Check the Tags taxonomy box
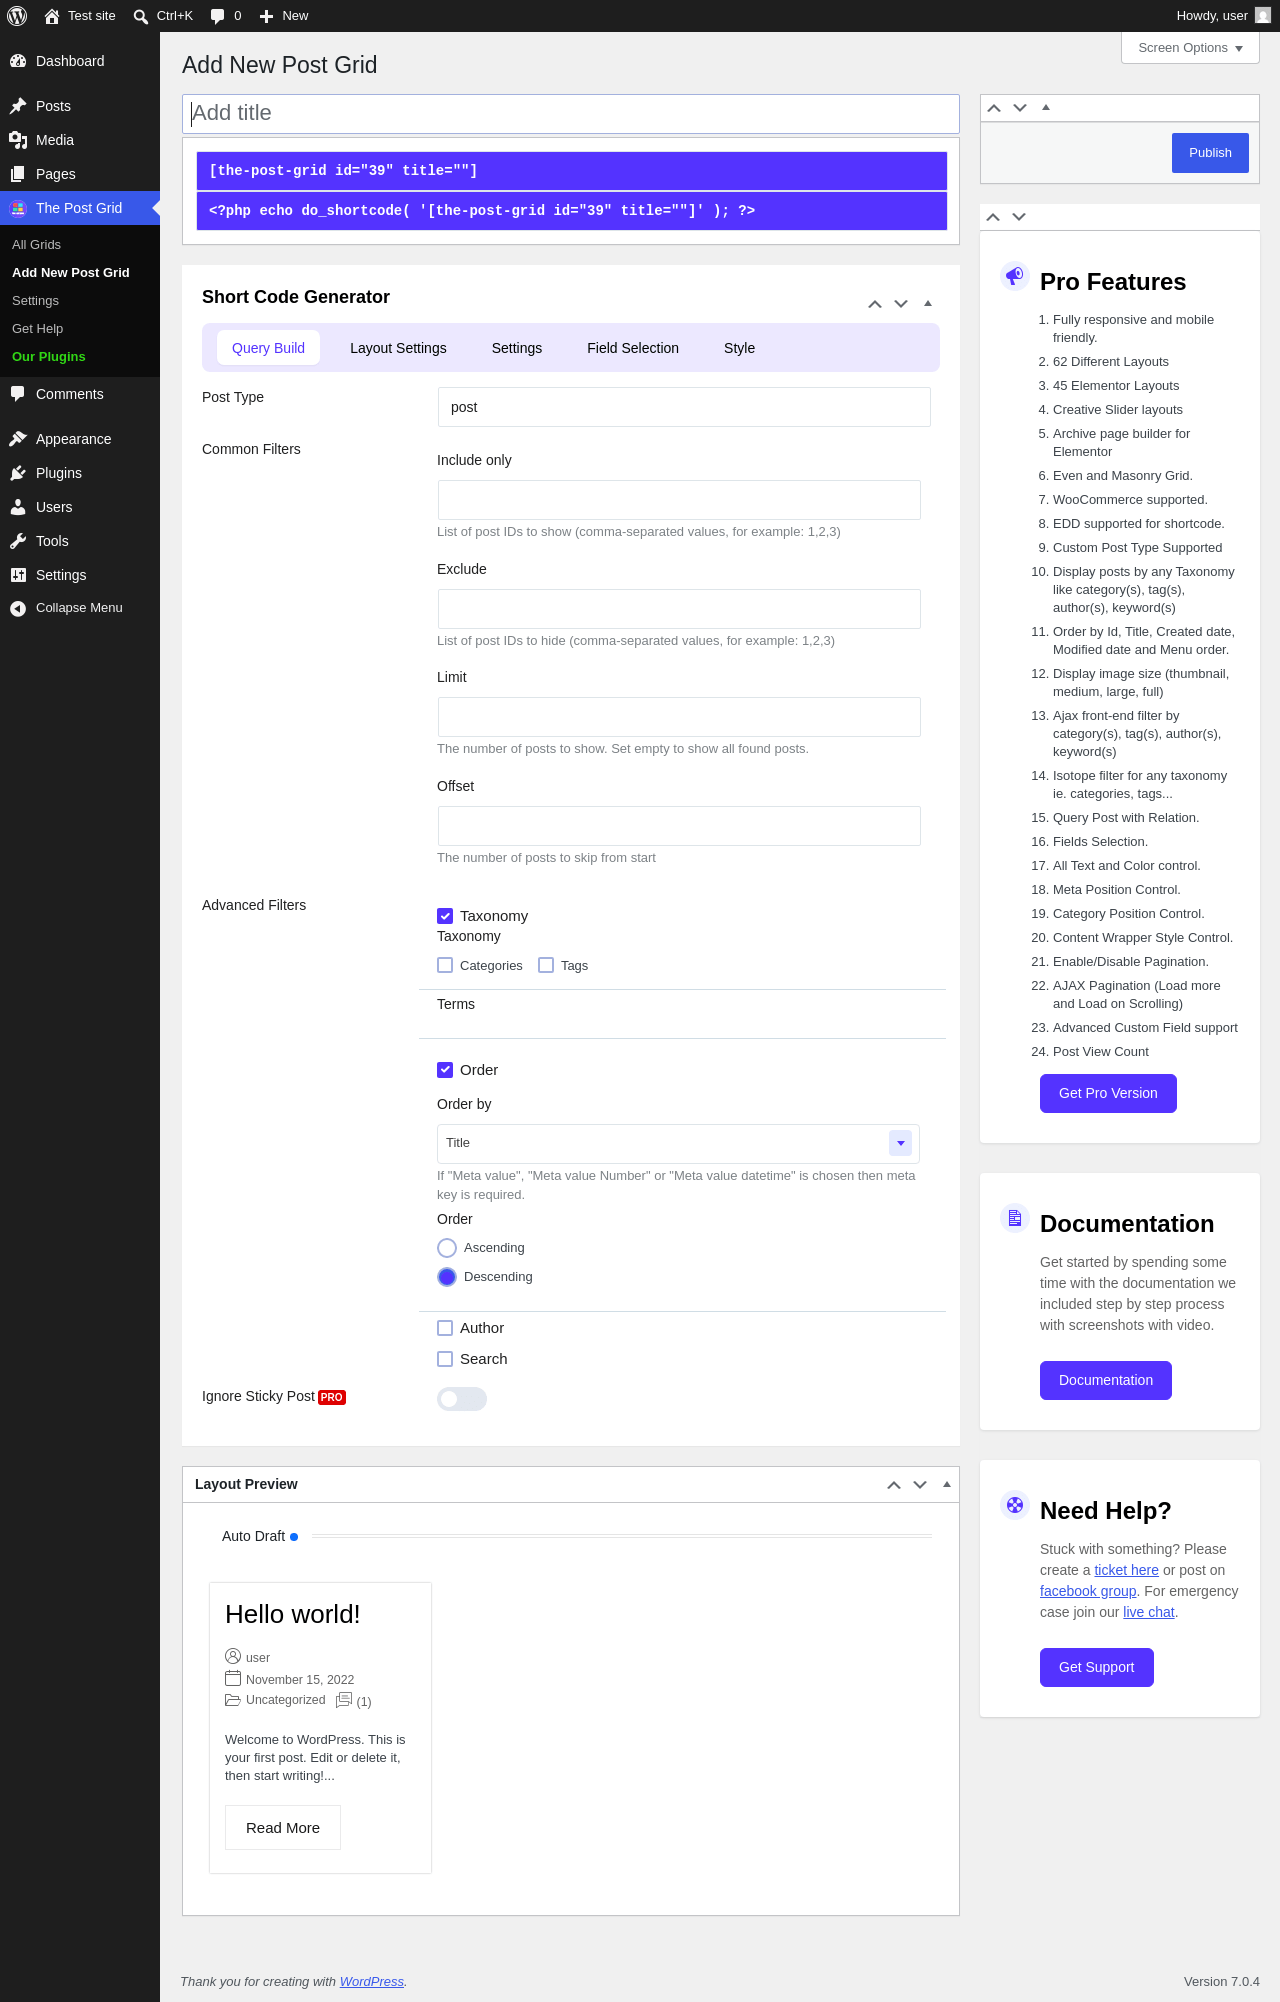The height and width of the screenshot is (2002, 1280). point(546,965)
